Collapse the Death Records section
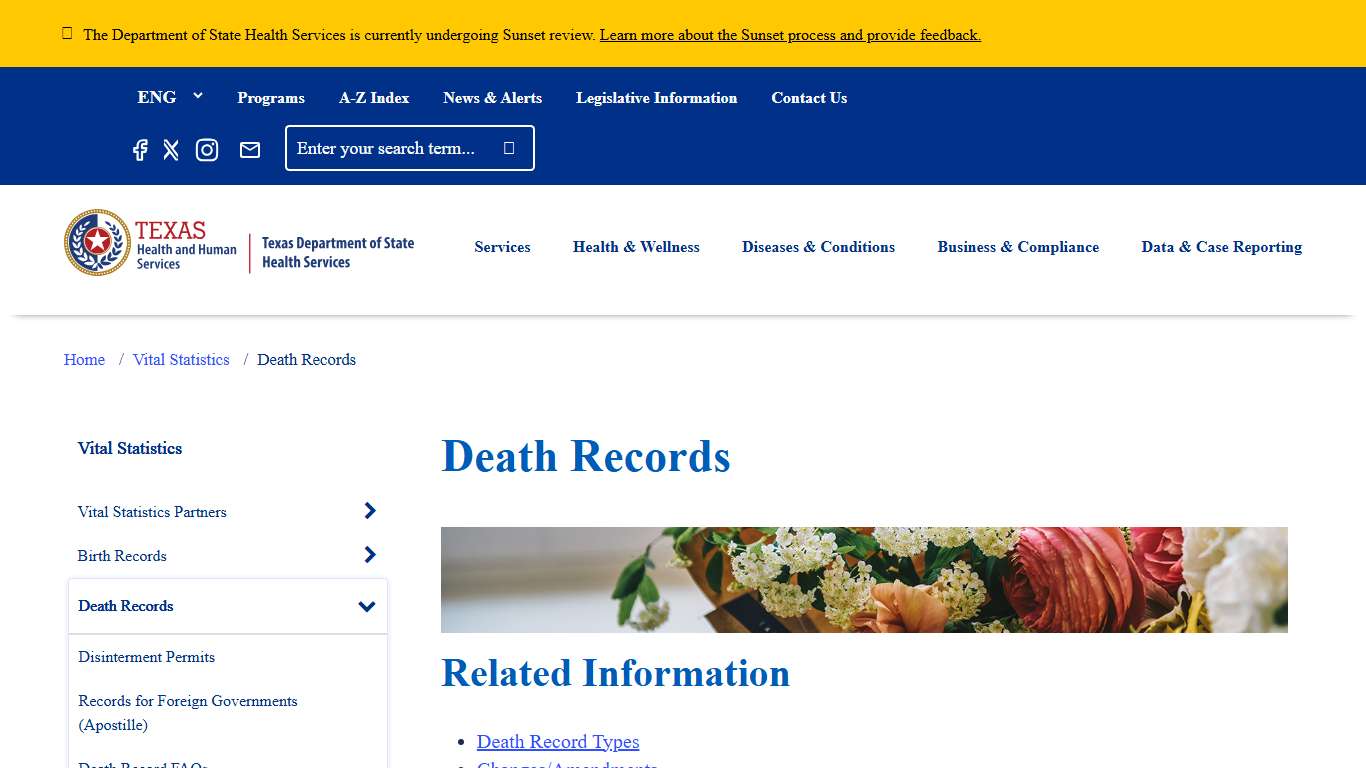 (366, 605)
